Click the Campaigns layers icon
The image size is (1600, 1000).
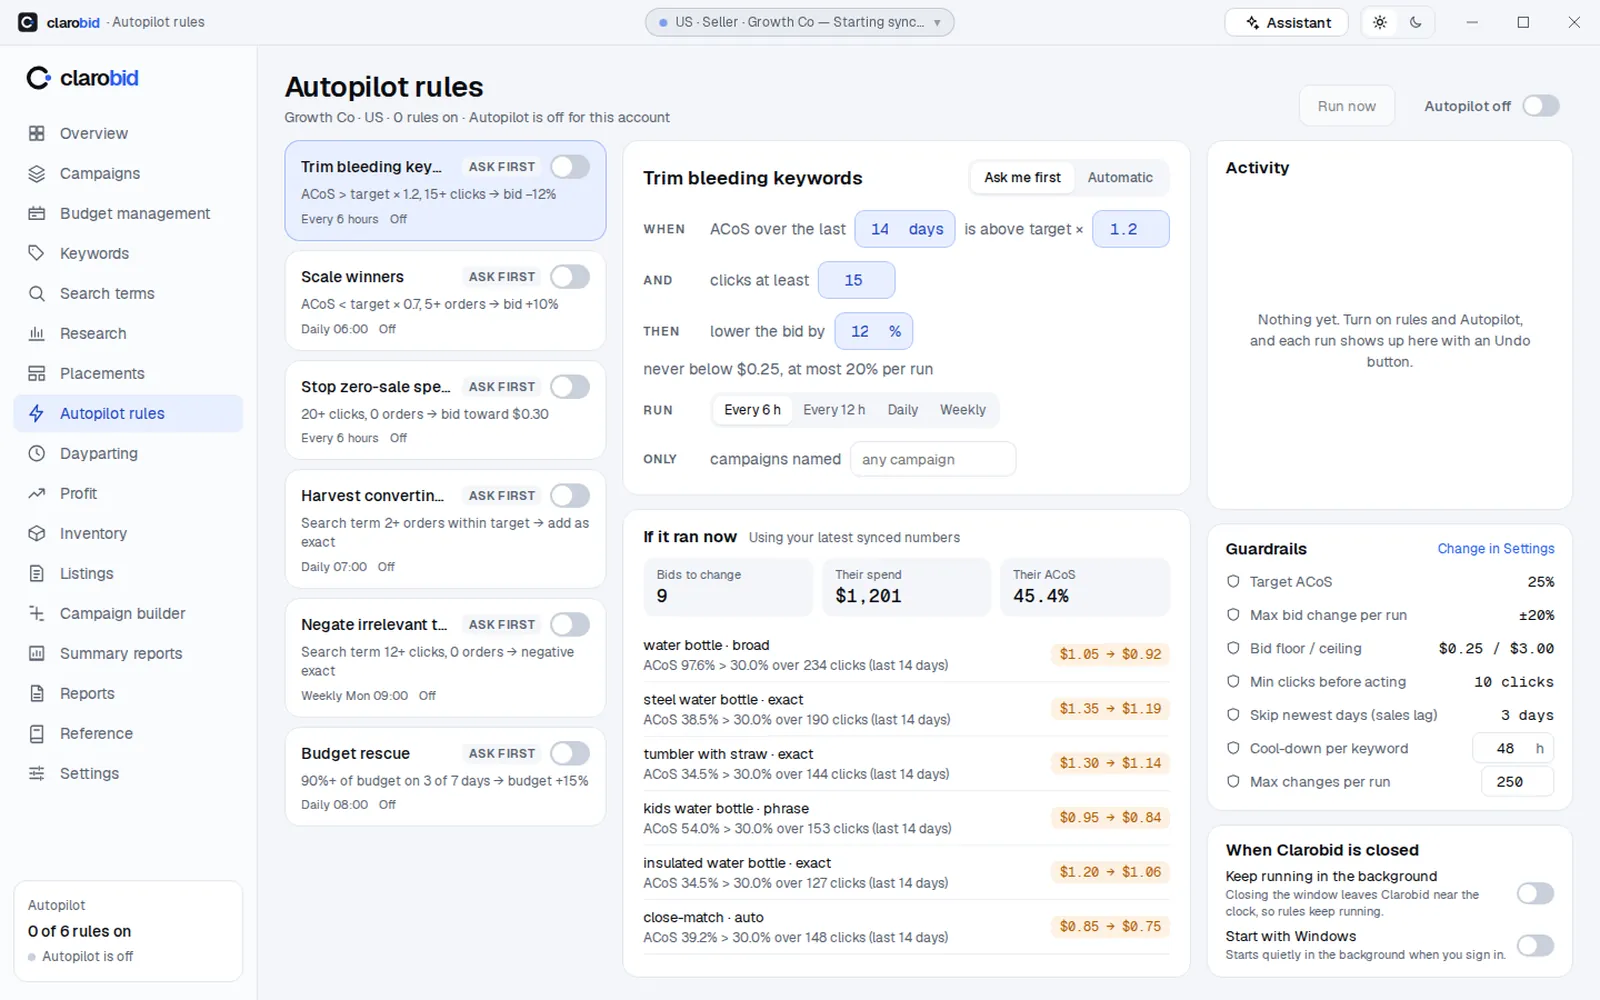point(37,173)
